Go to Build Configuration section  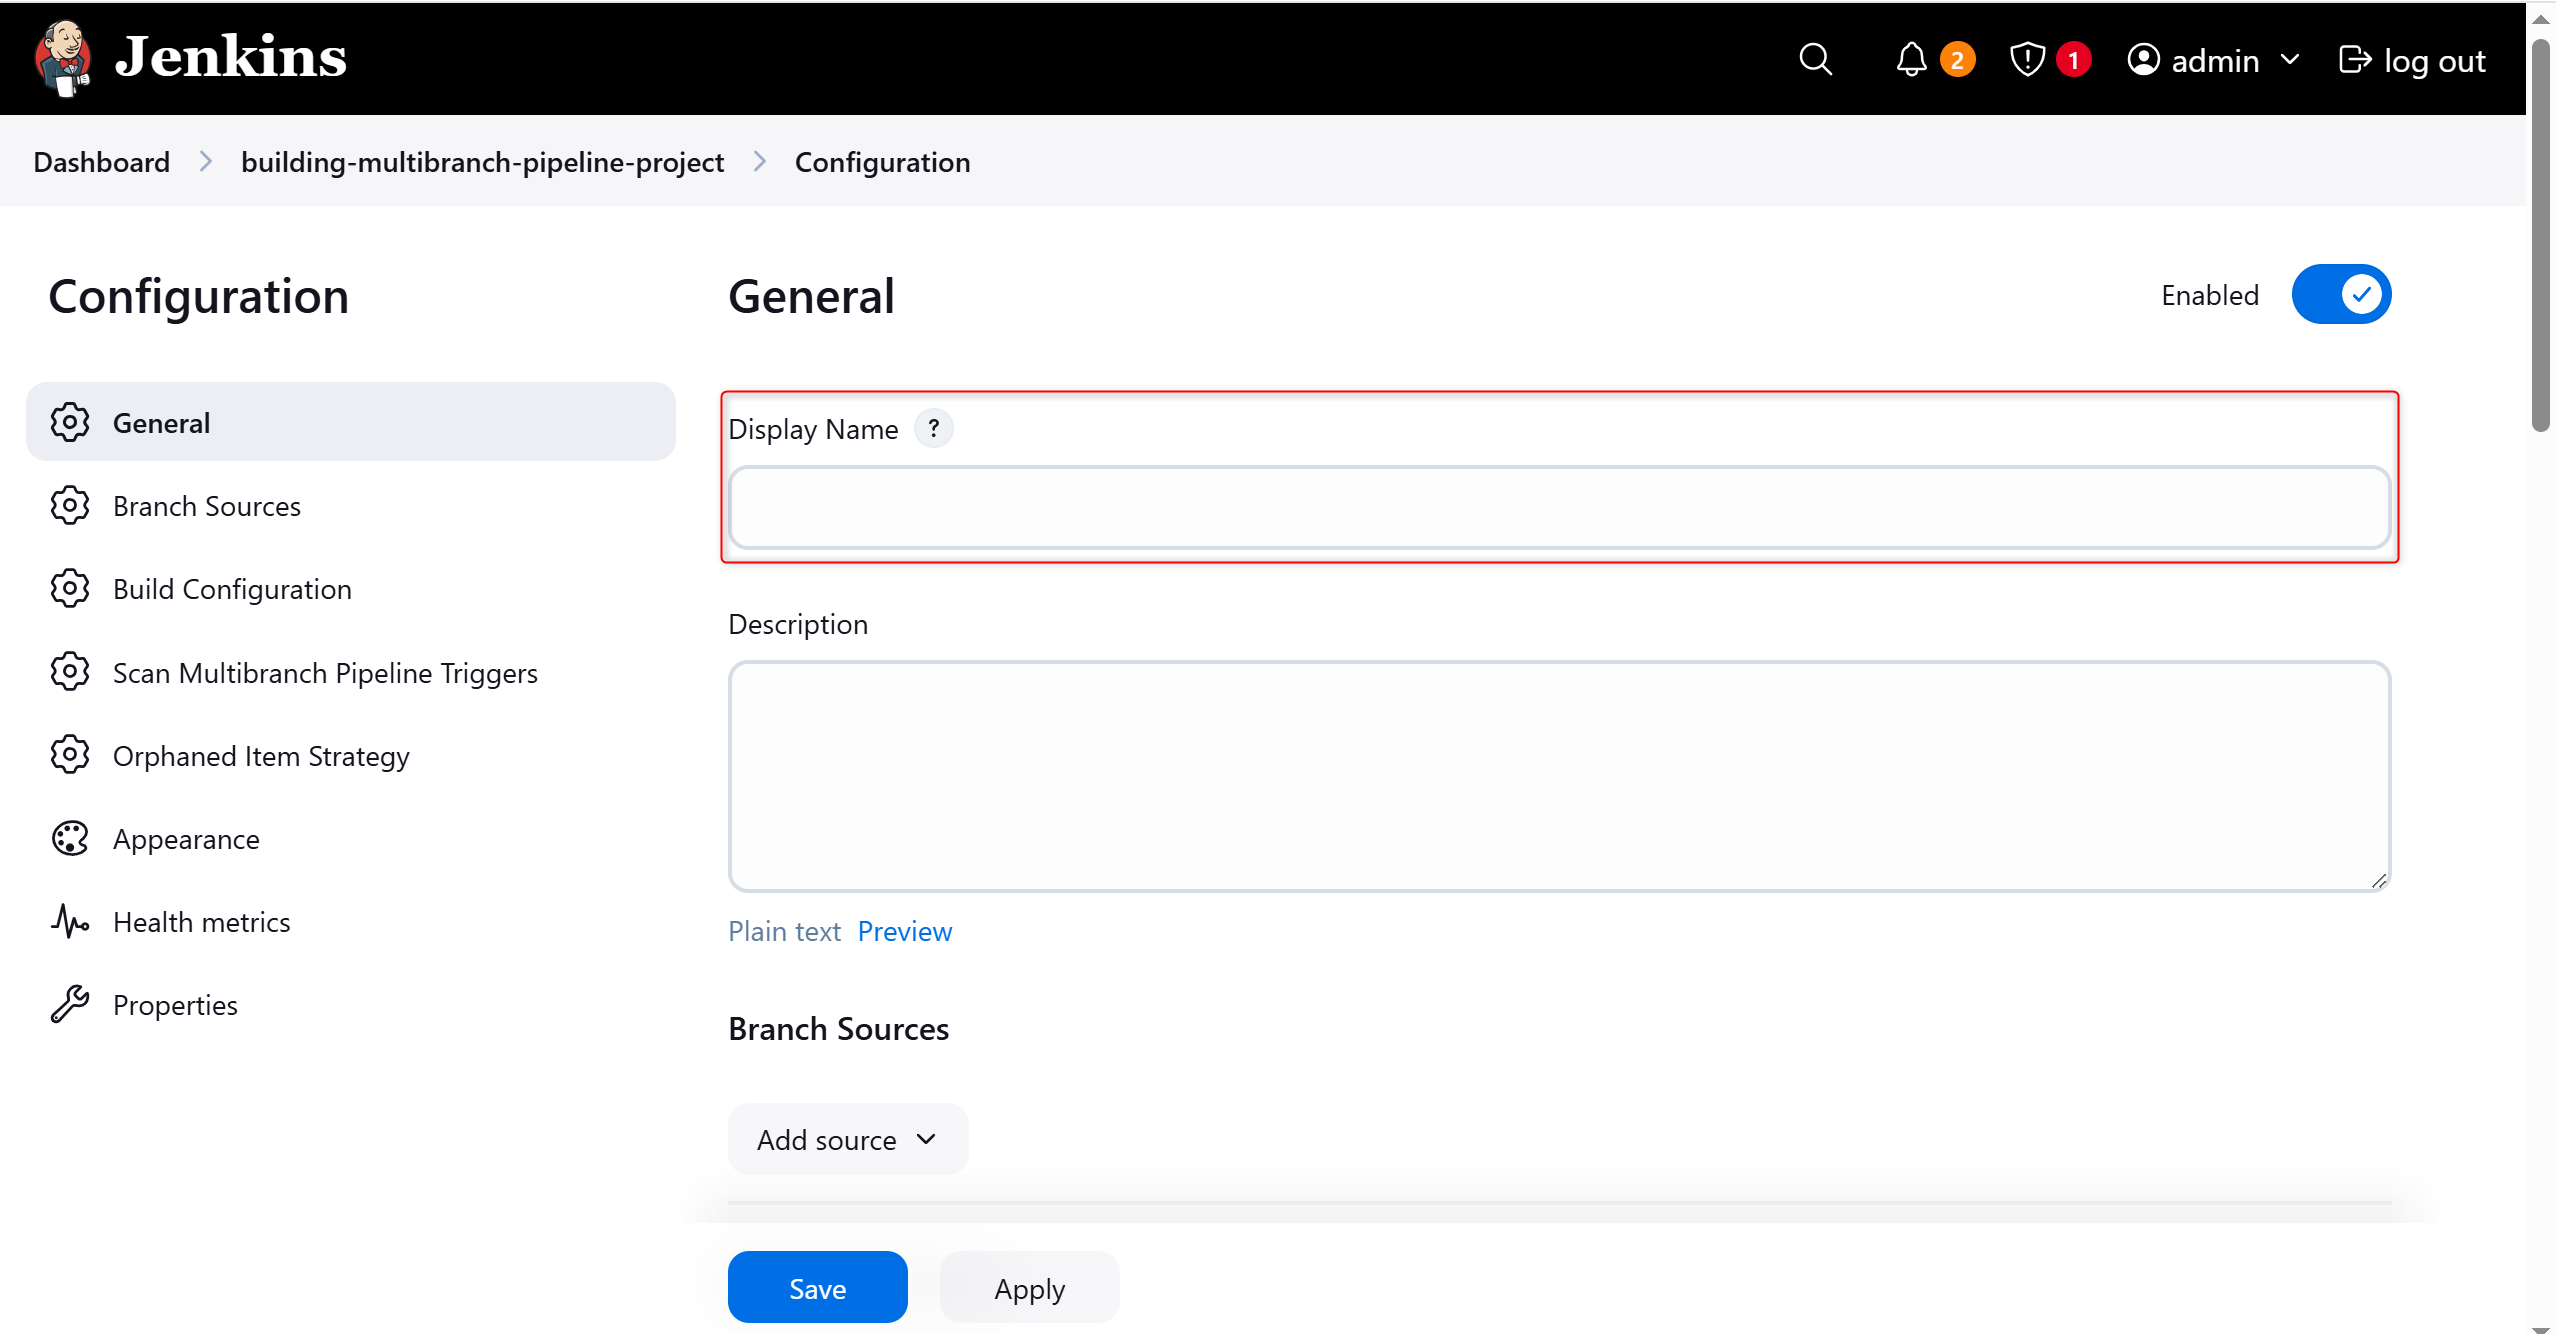click(351, 589)
